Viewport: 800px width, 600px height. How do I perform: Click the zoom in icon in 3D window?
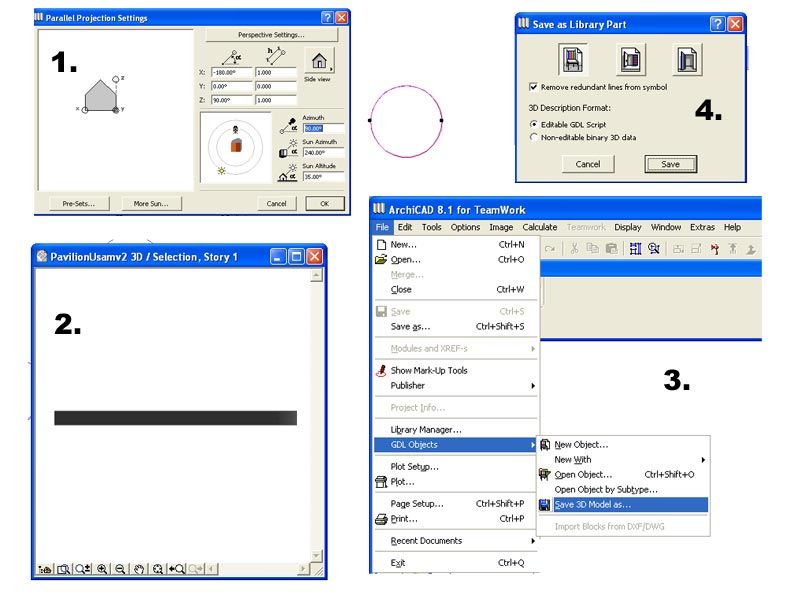pyautogui.click(x=102, y=569)
